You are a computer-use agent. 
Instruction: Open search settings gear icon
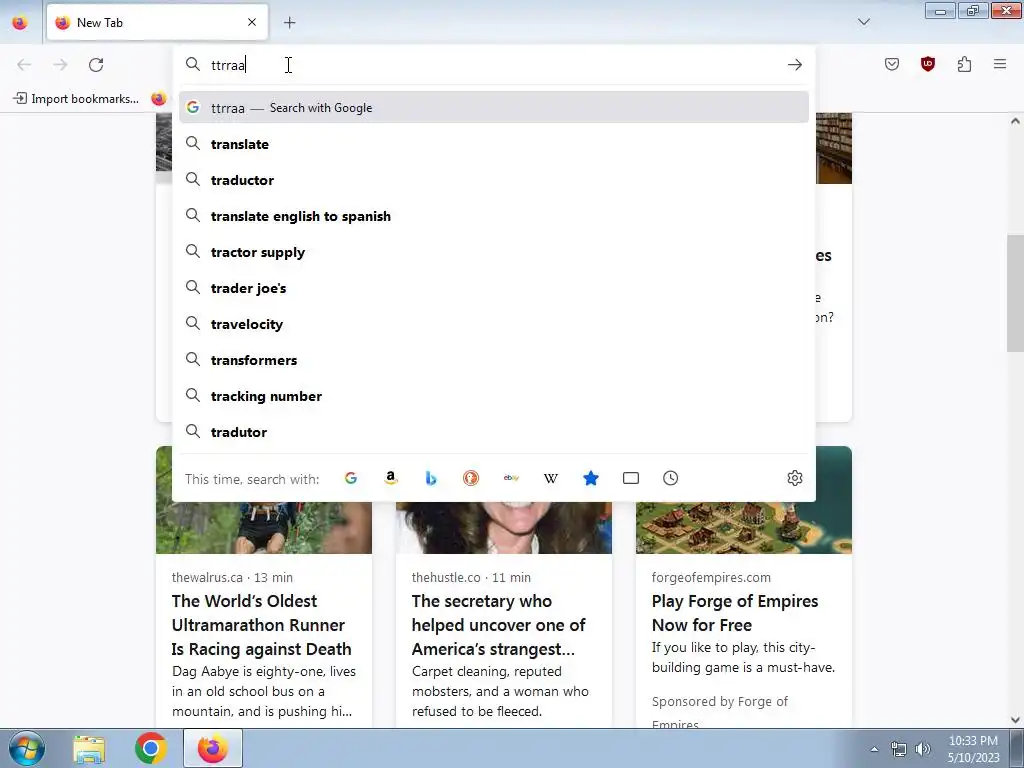795,478
